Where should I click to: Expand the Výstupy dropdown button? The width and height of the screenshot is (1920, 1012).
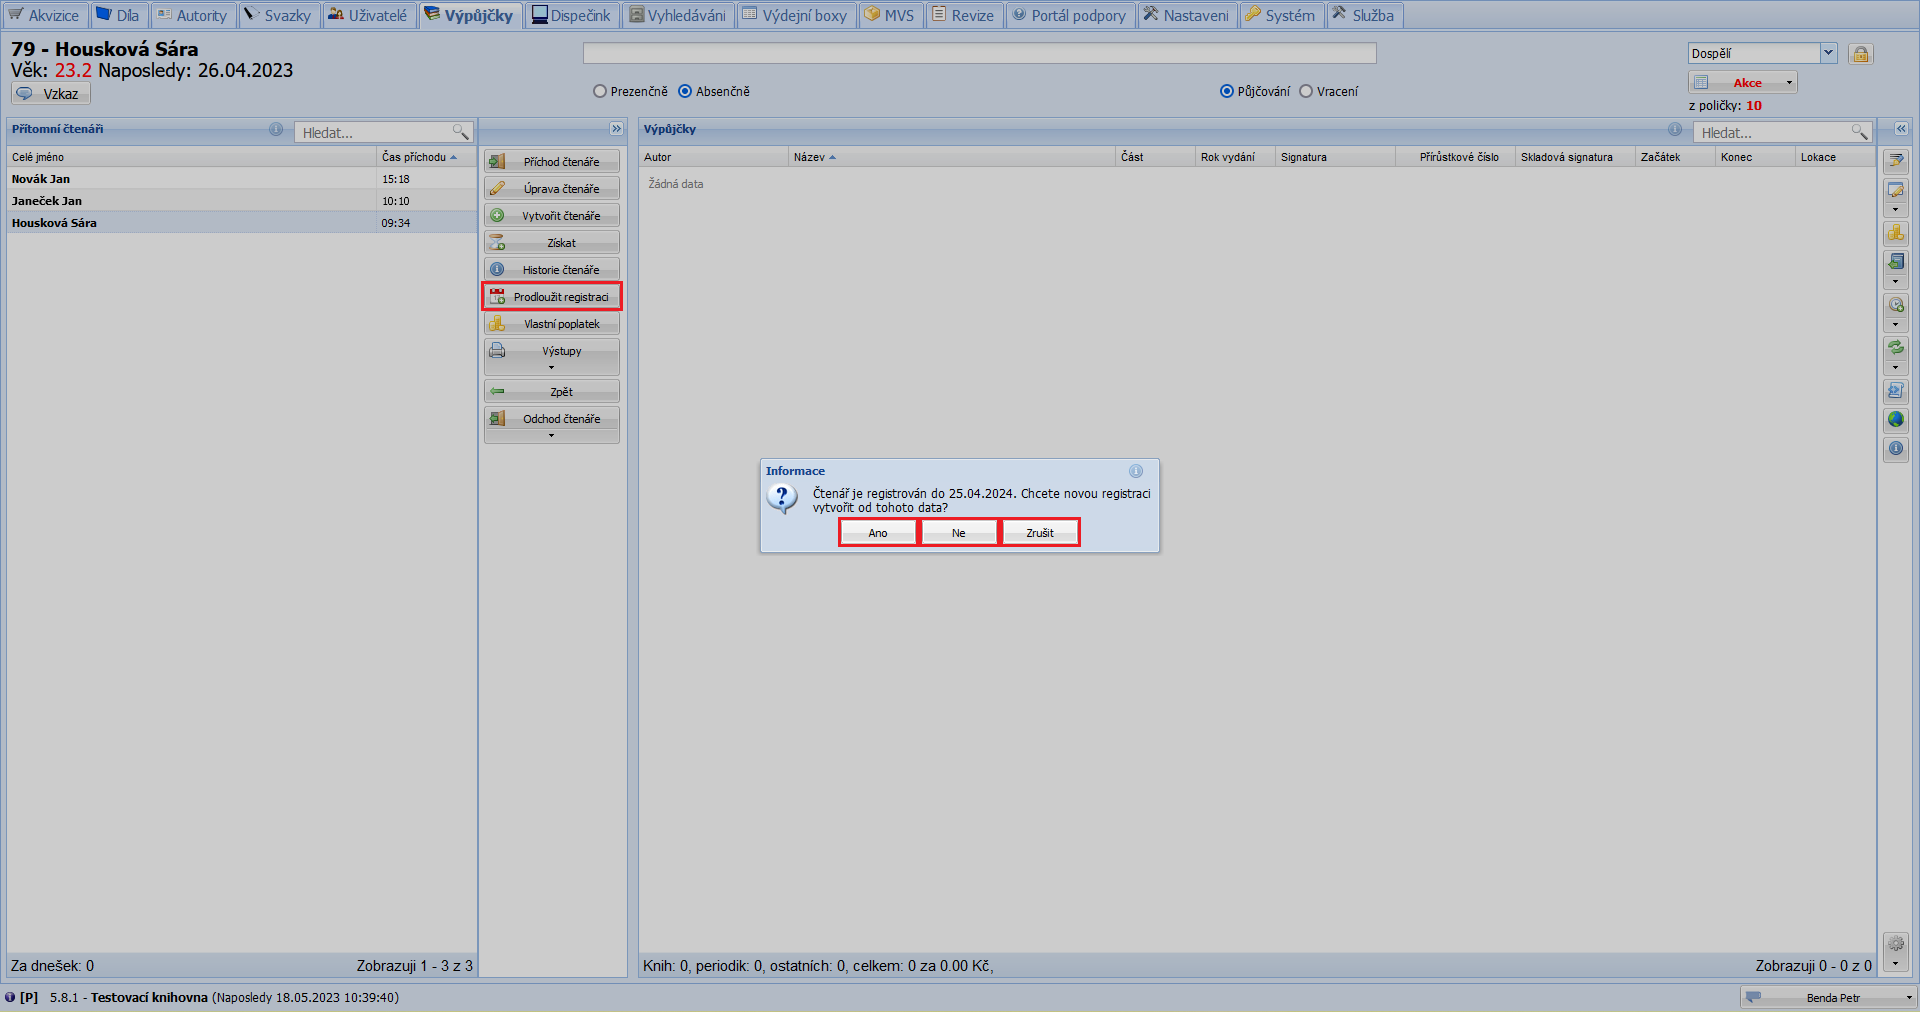(552, 357)
